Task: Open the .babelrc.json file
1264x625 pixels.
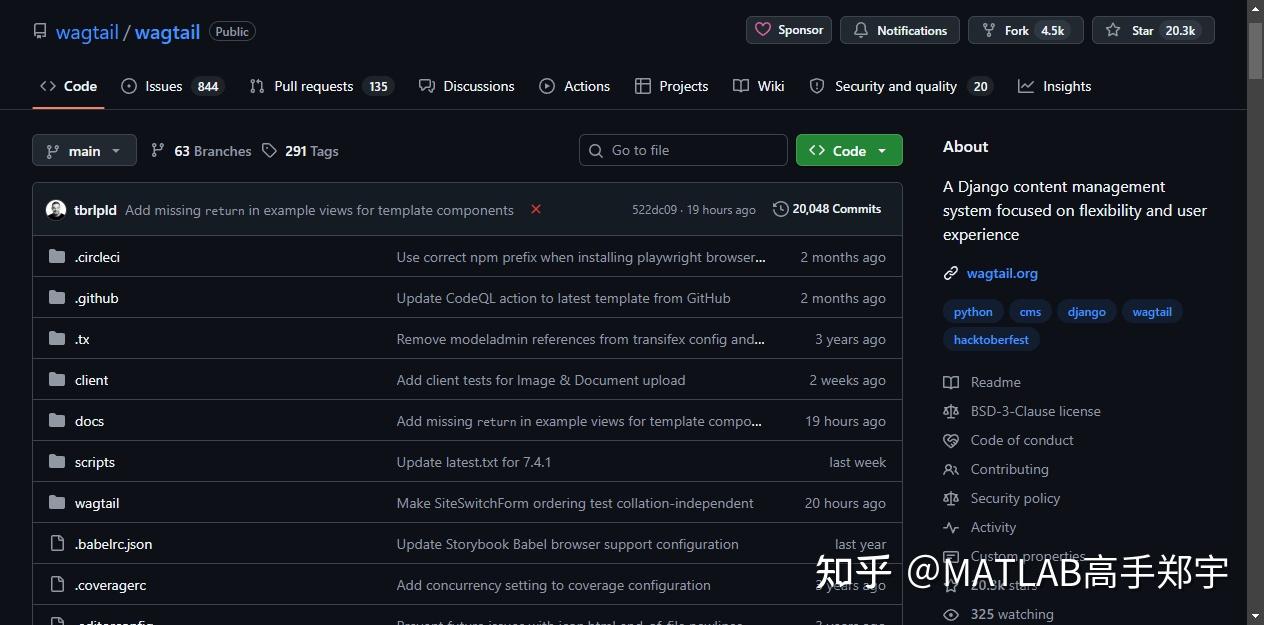Action: (113, 544)
